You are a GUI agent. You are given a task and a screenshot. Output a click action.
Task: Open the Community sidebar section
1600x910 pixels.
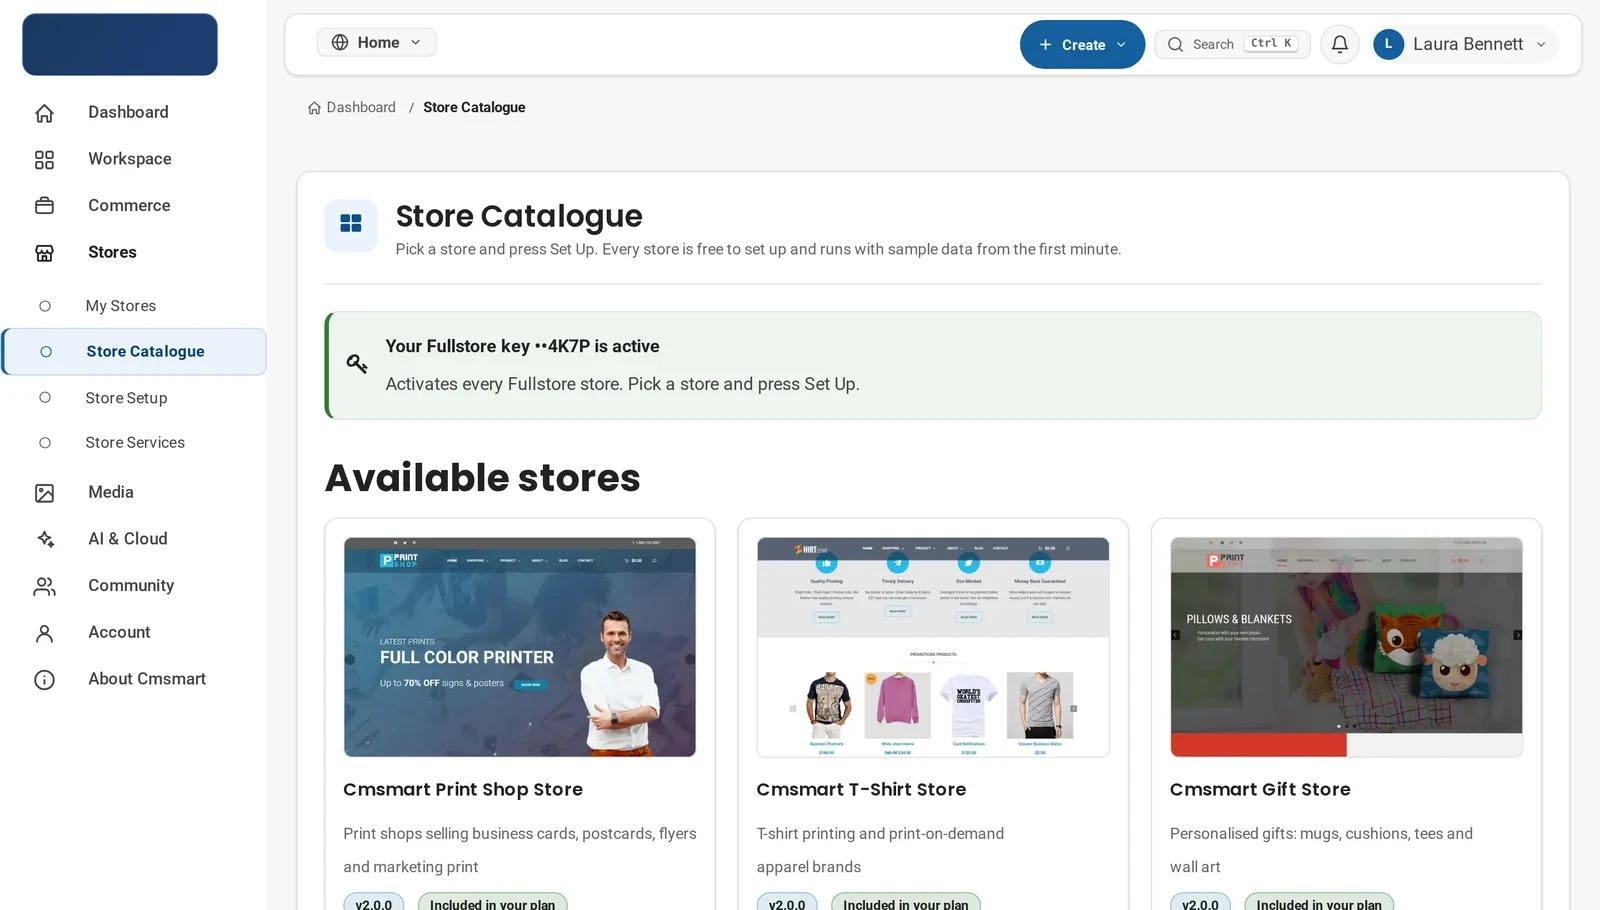[x=133, y=586]
